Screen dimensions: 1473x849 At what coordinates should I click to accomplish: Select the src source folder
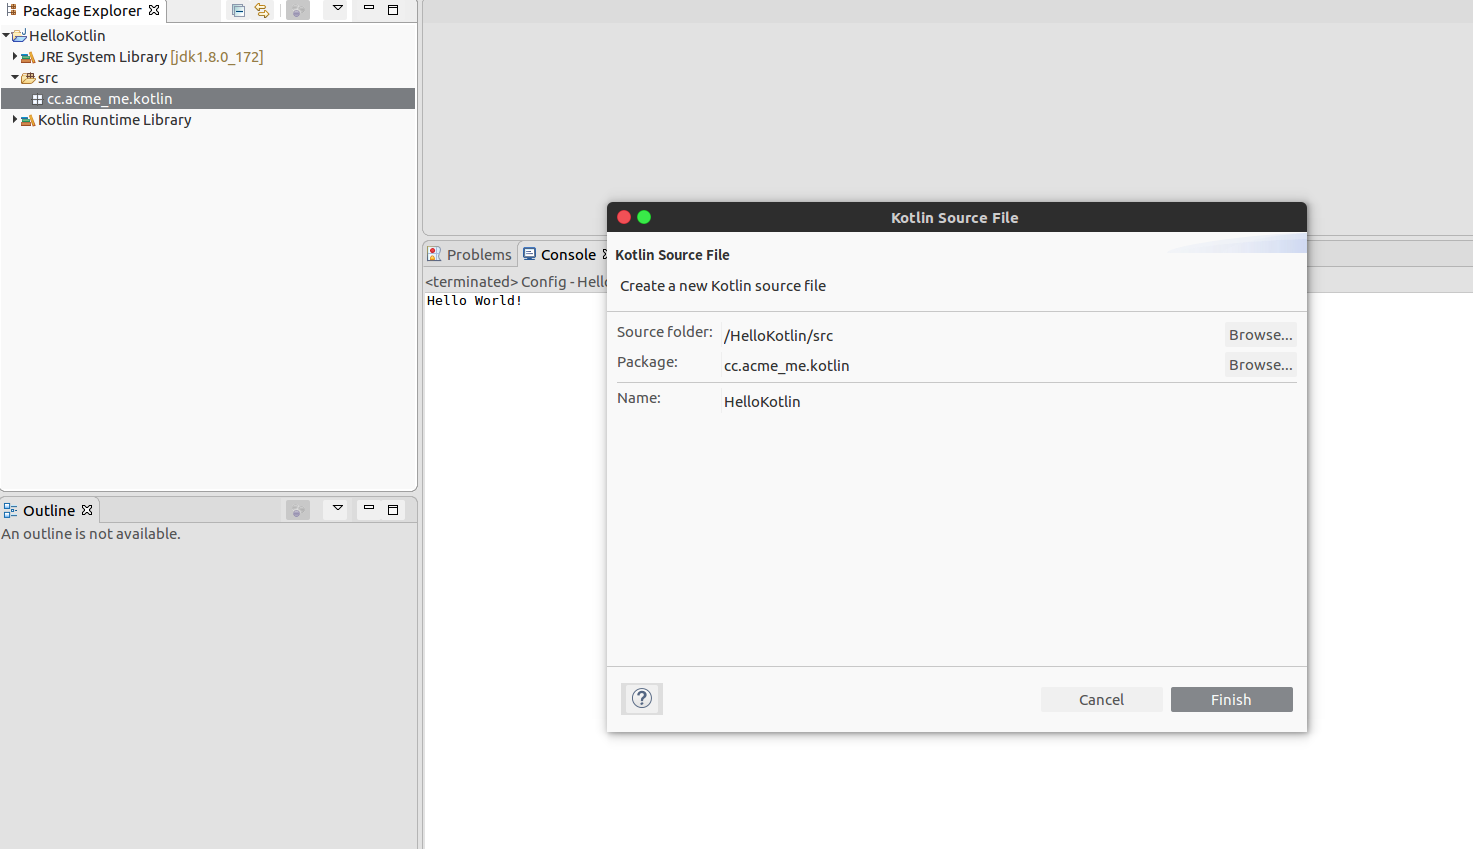48,78
